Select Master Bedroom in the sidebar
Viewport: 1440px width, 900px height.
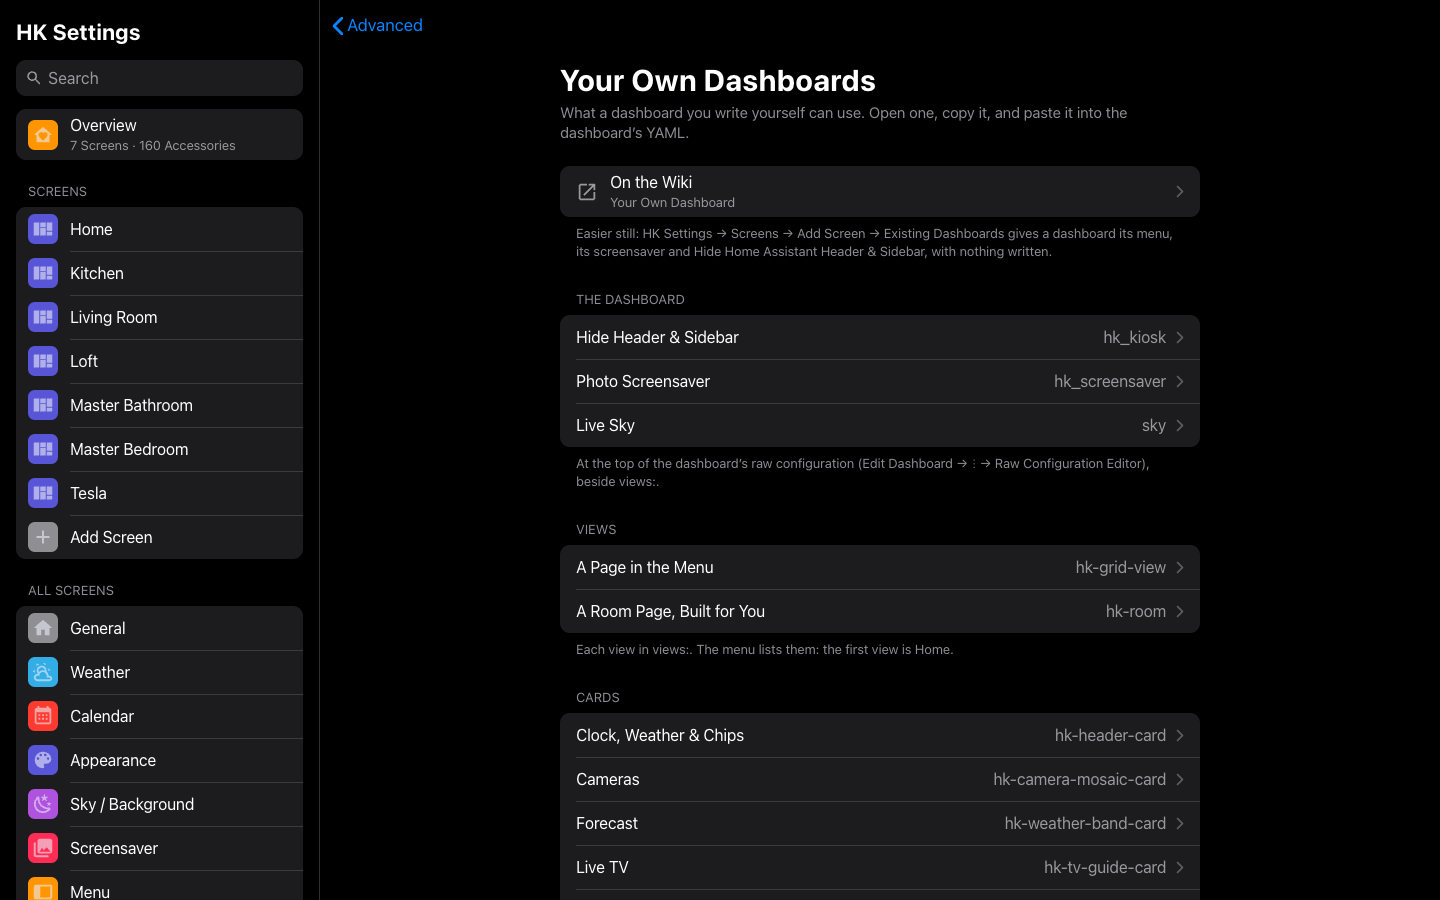point(159,449)
